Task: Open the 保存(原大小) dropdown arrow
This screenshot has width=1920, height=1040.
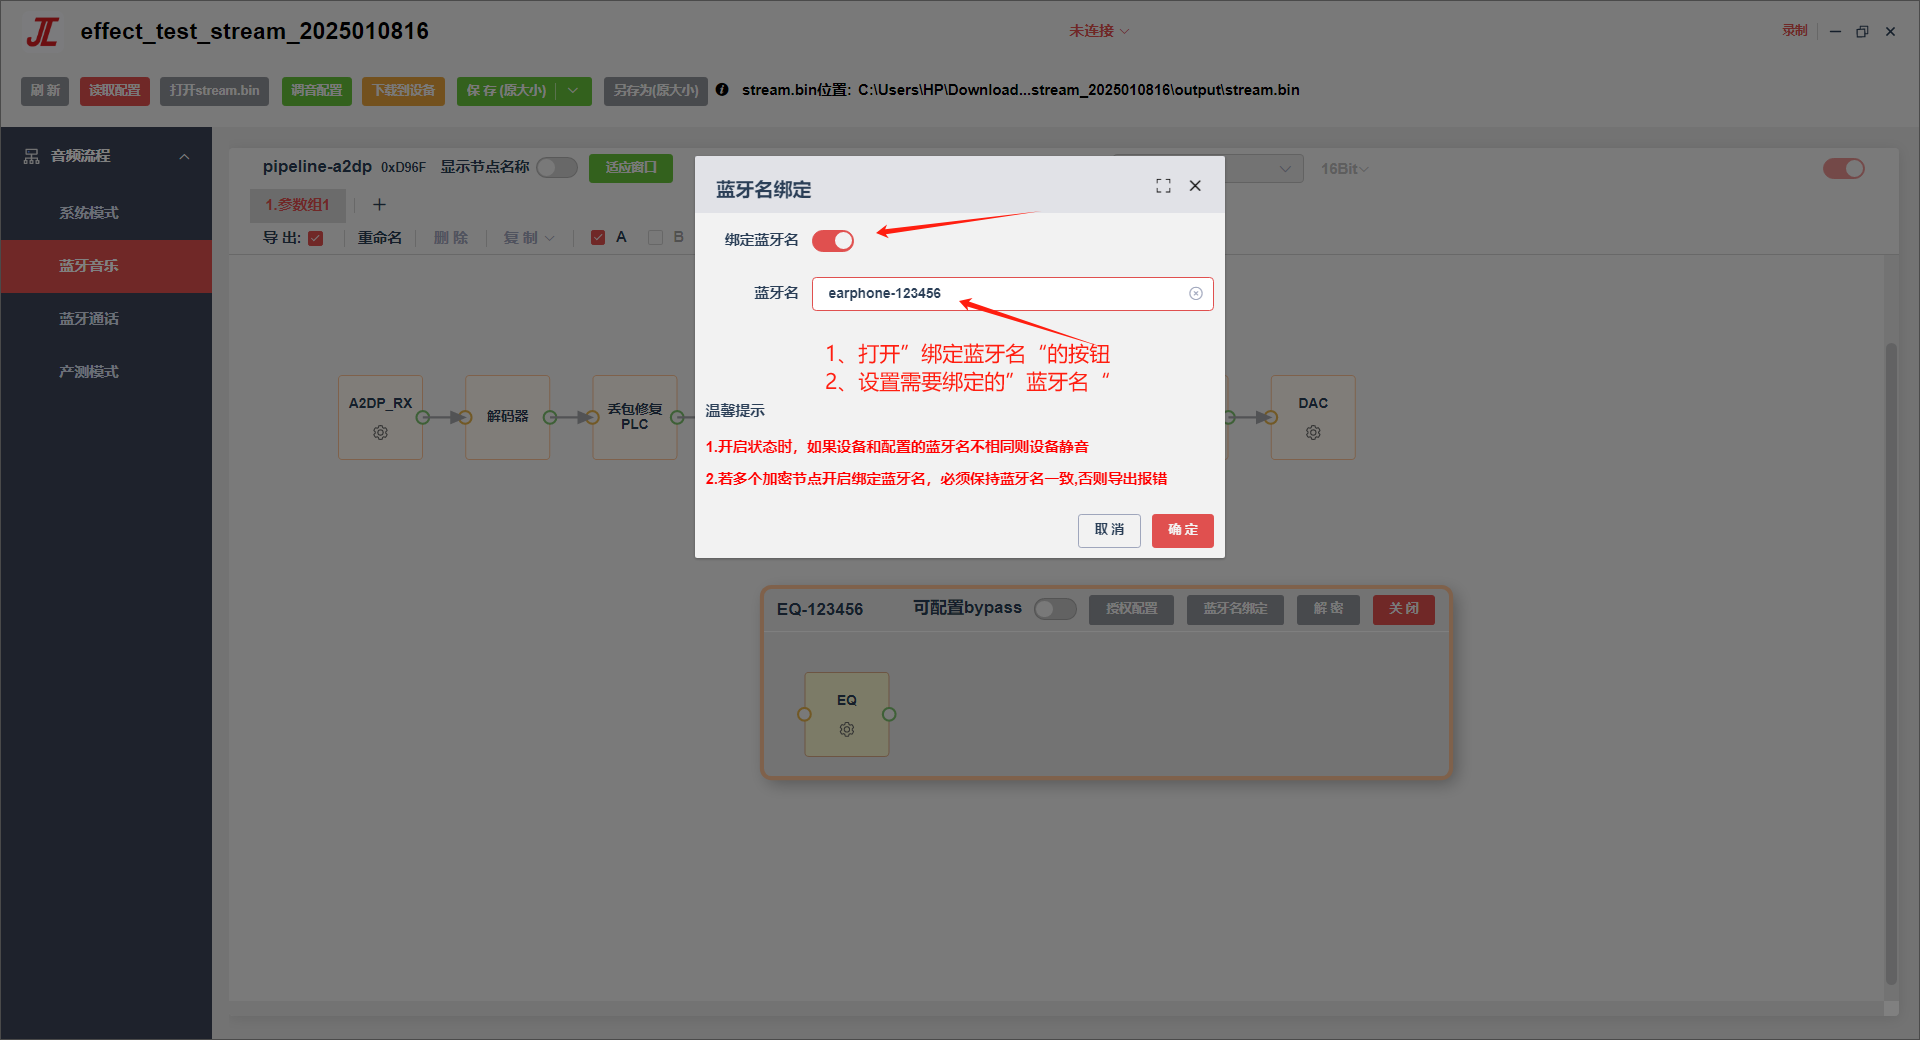Action: (x=574, y=91)
